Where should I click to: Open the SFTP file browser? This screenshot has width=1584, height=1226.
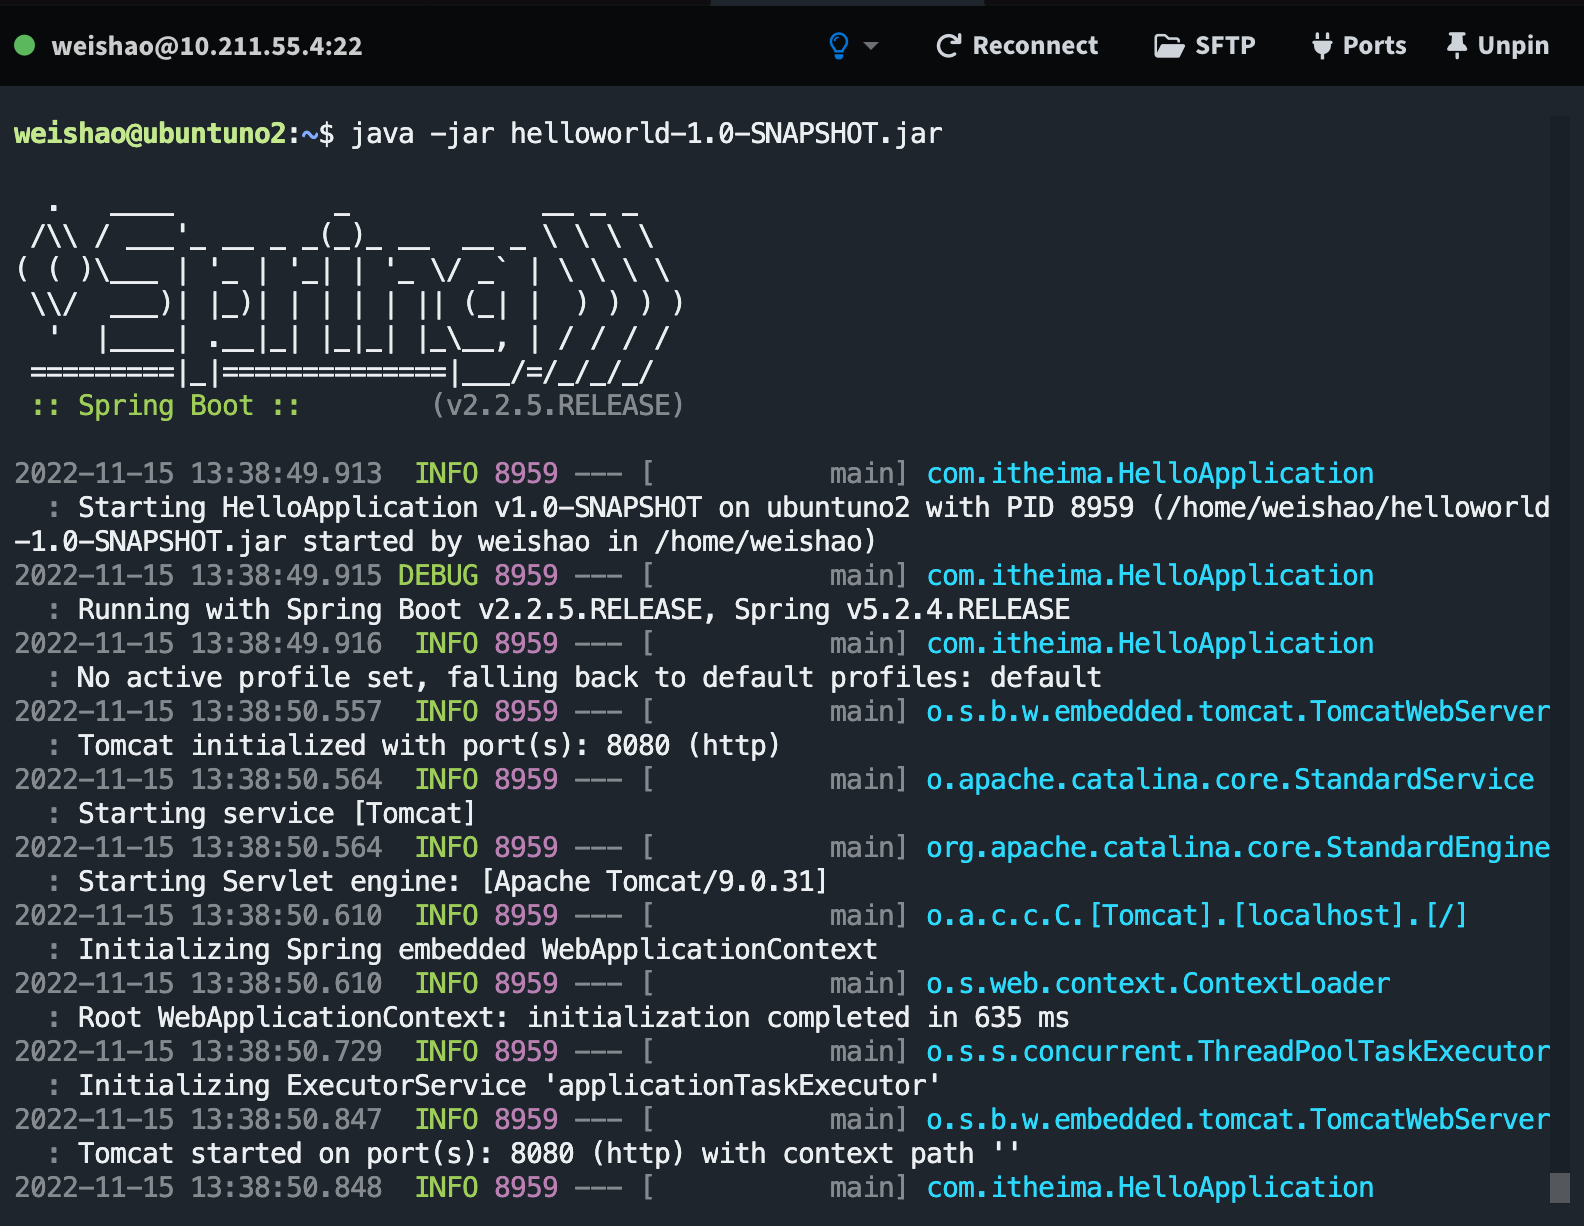point(1205,46)
